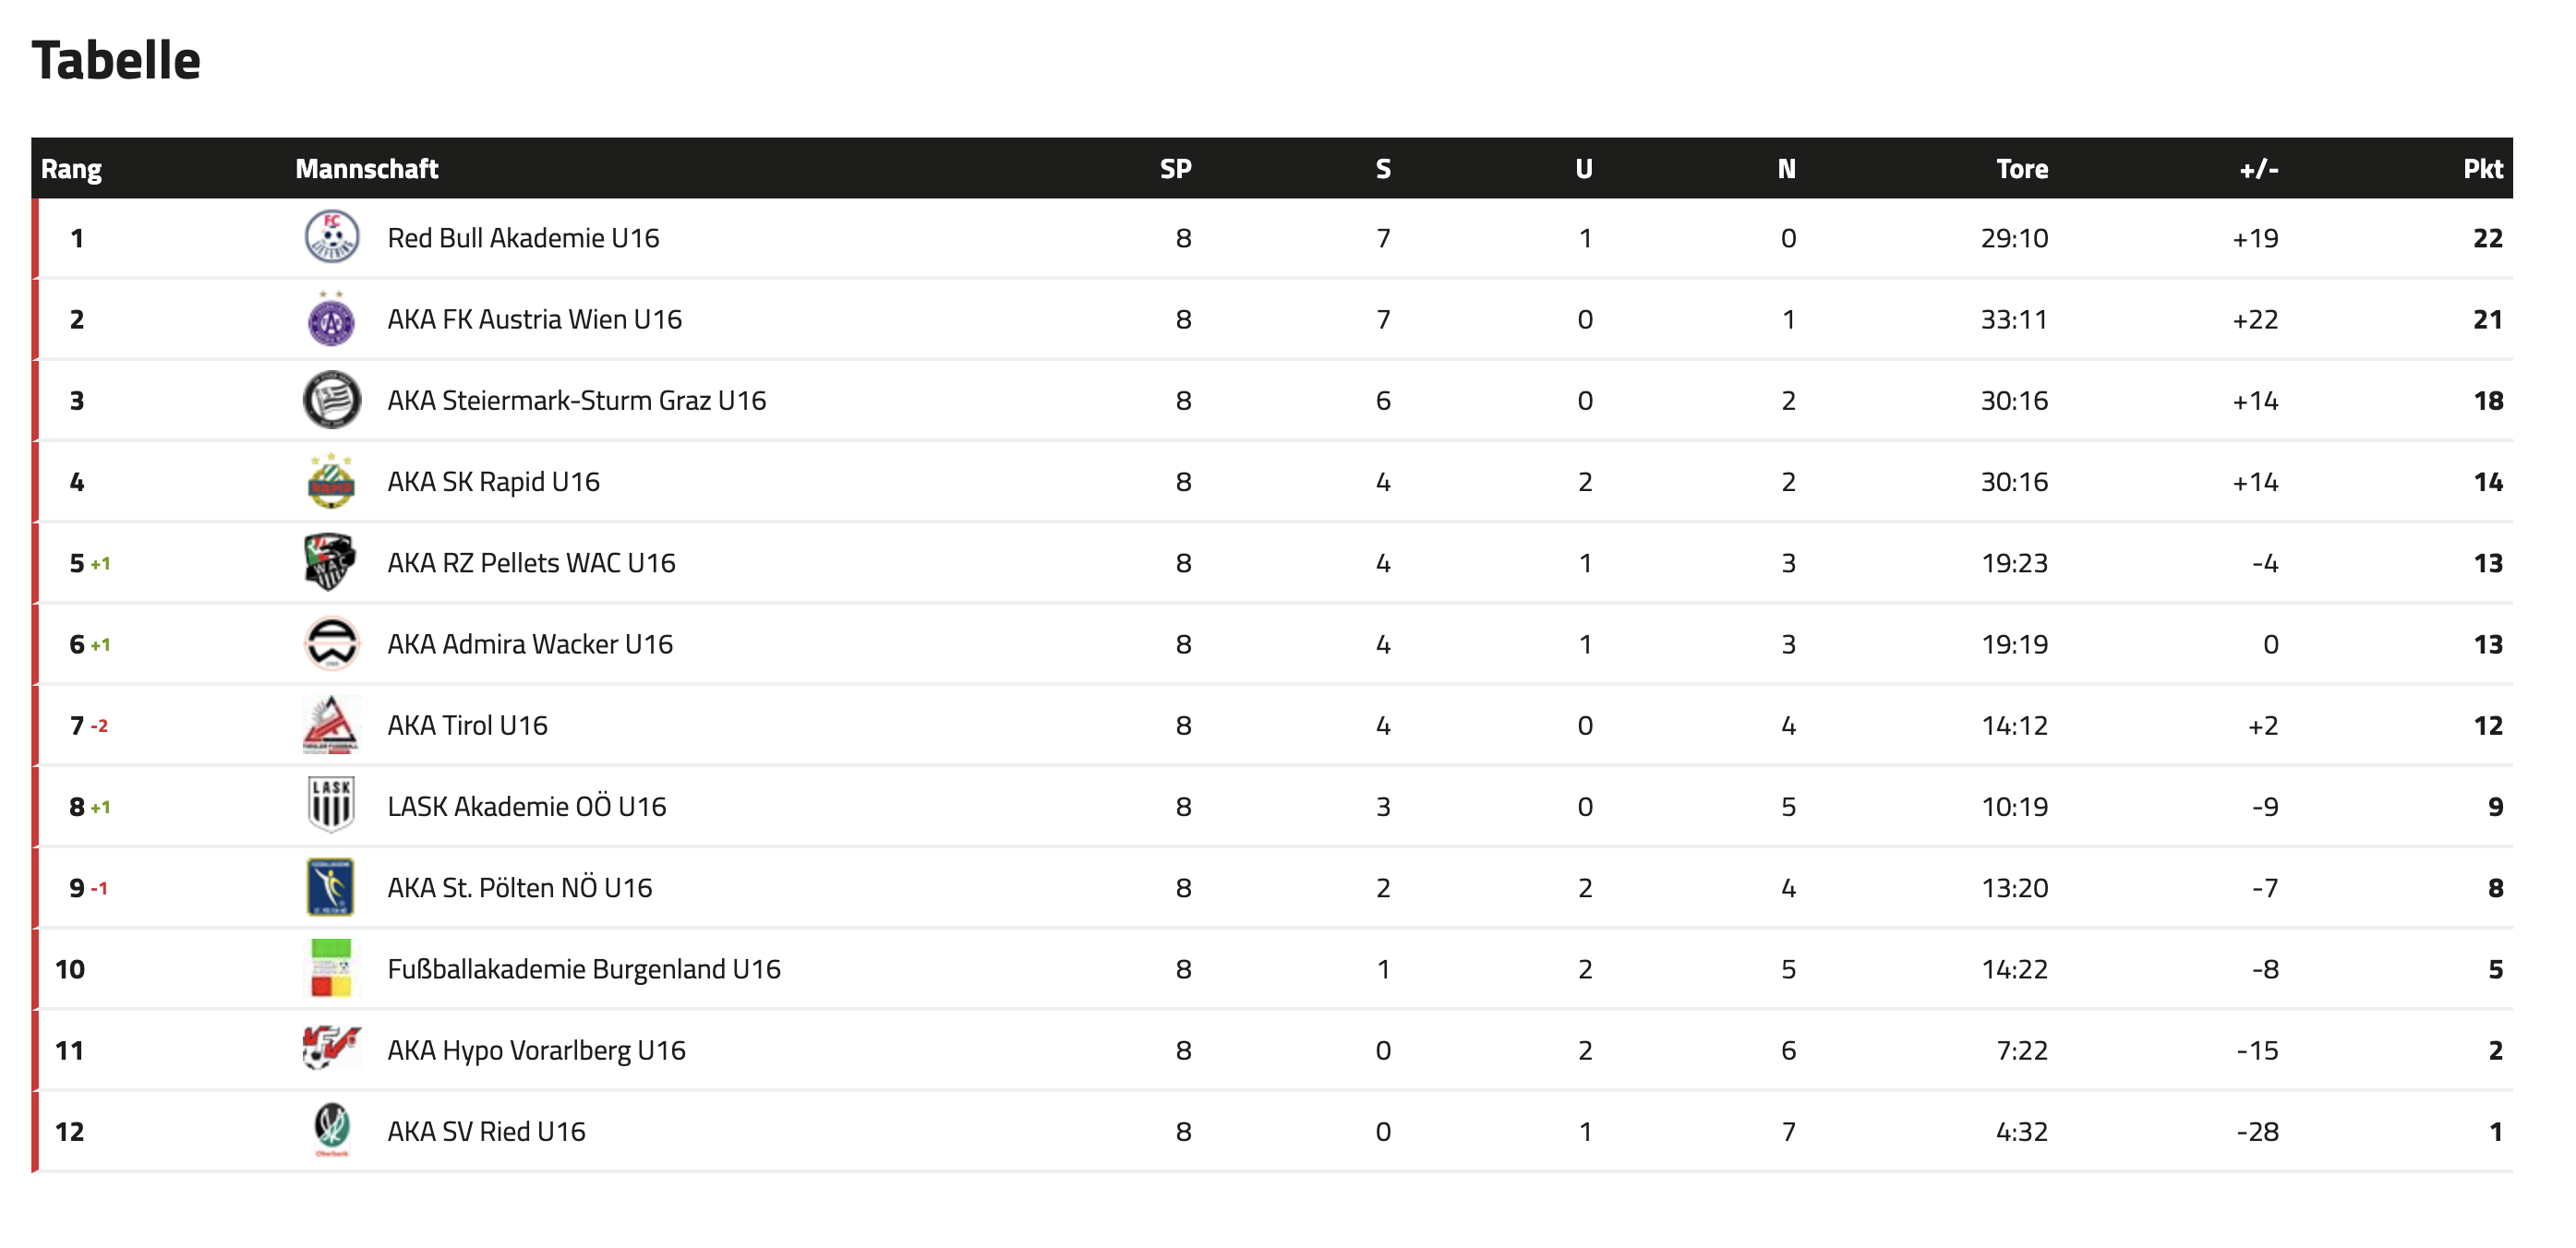The image size is (2576, 1248).
Task: Open the AKA Tirol U16 team link
Action: (x=467, y=725)
